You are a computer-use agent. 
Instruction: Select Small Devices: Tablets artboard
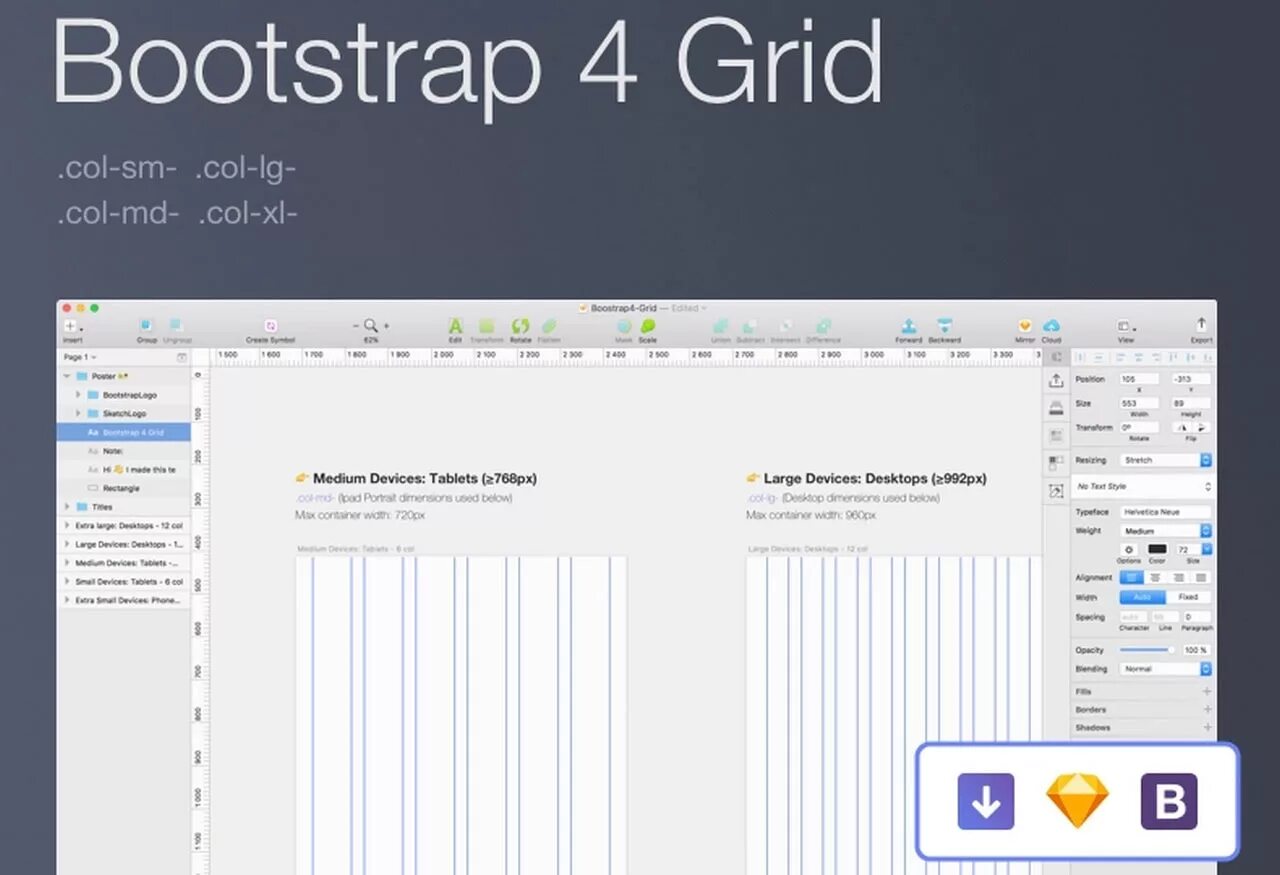coord(124,581)
